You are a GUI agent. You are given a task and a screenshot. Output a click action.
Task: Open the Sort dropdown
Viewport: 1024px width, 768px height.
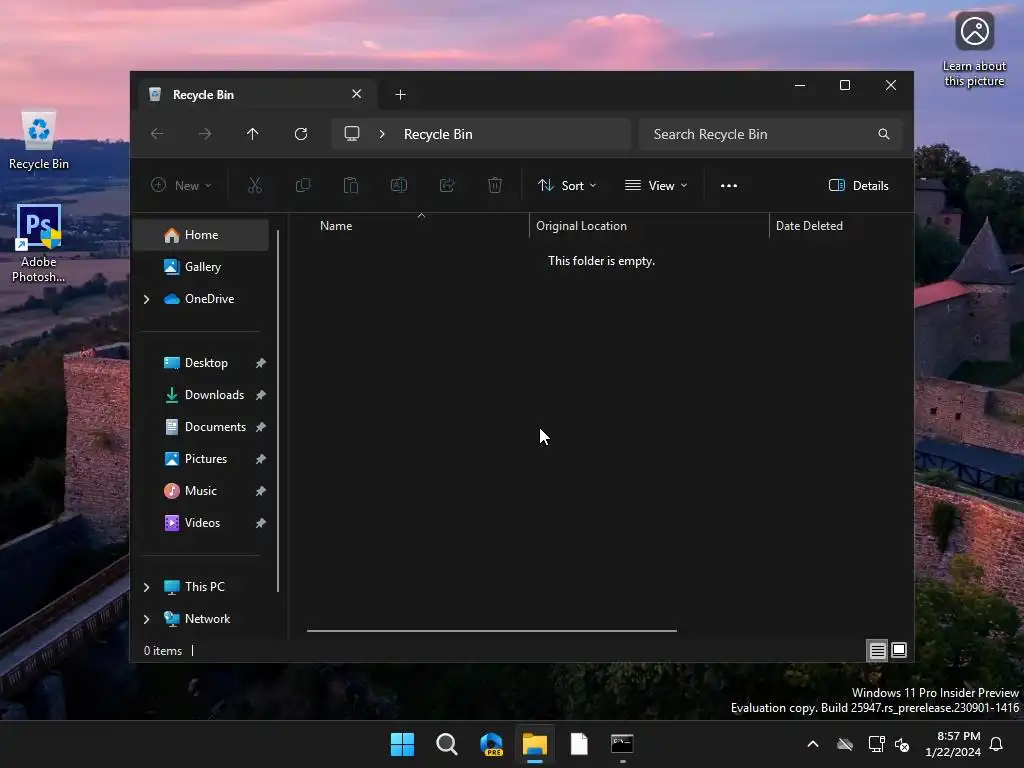pos(567,185)
